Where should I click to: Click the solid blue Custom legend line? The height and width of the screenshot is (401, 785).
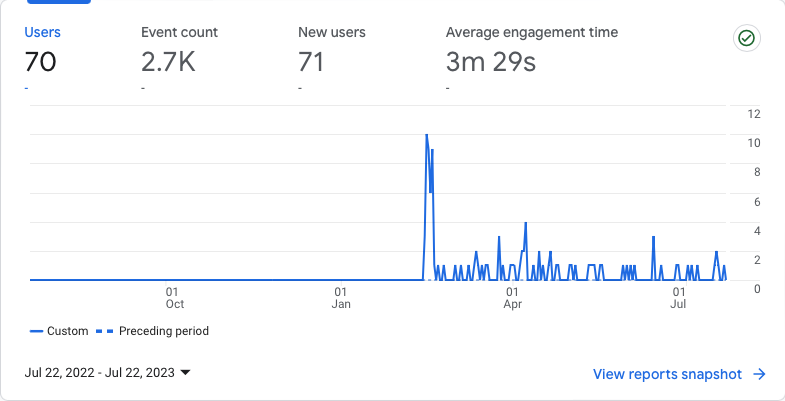coord(37,331)
